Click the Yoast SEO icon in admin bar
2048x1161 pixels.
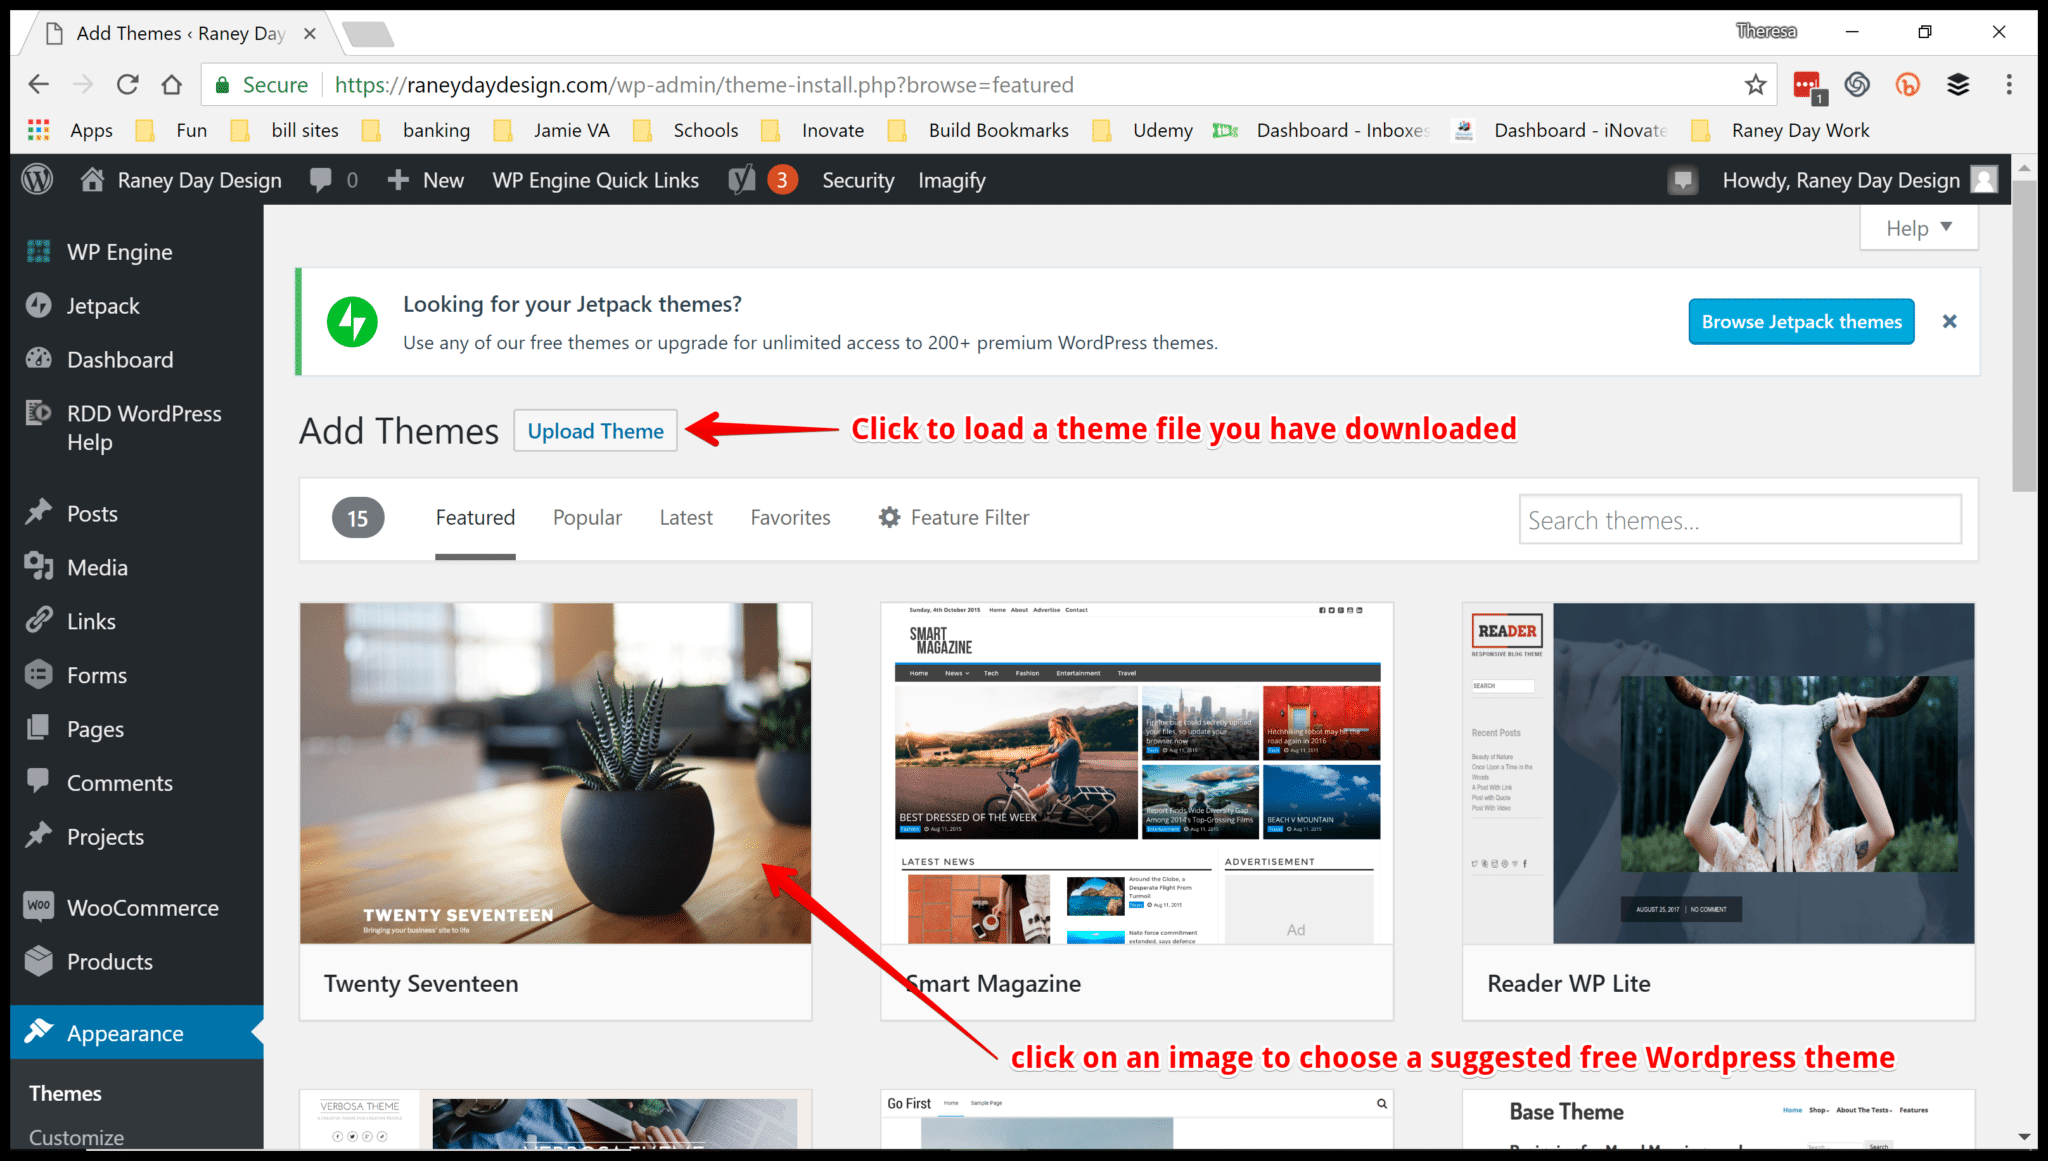click(x=742, y=180)
